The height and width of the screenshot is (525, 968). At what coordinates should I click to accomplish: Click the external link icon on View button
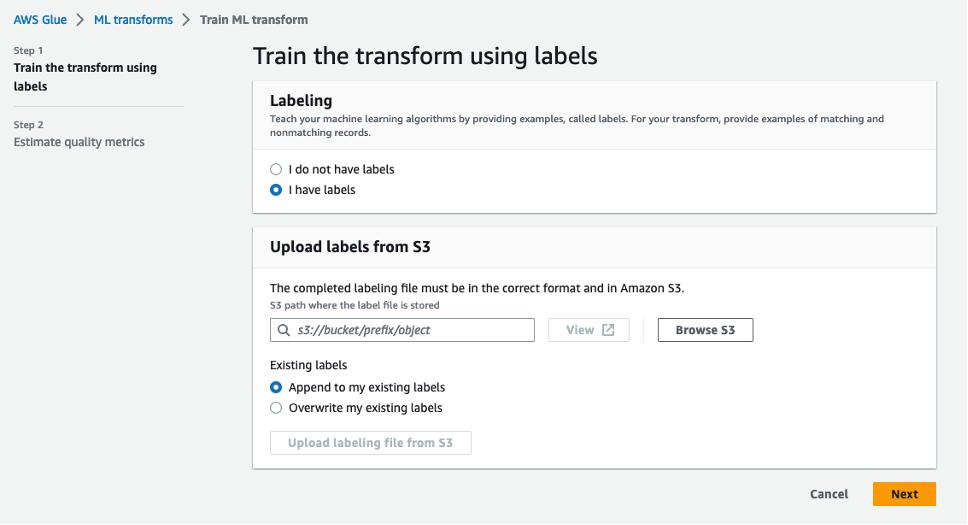609,330
